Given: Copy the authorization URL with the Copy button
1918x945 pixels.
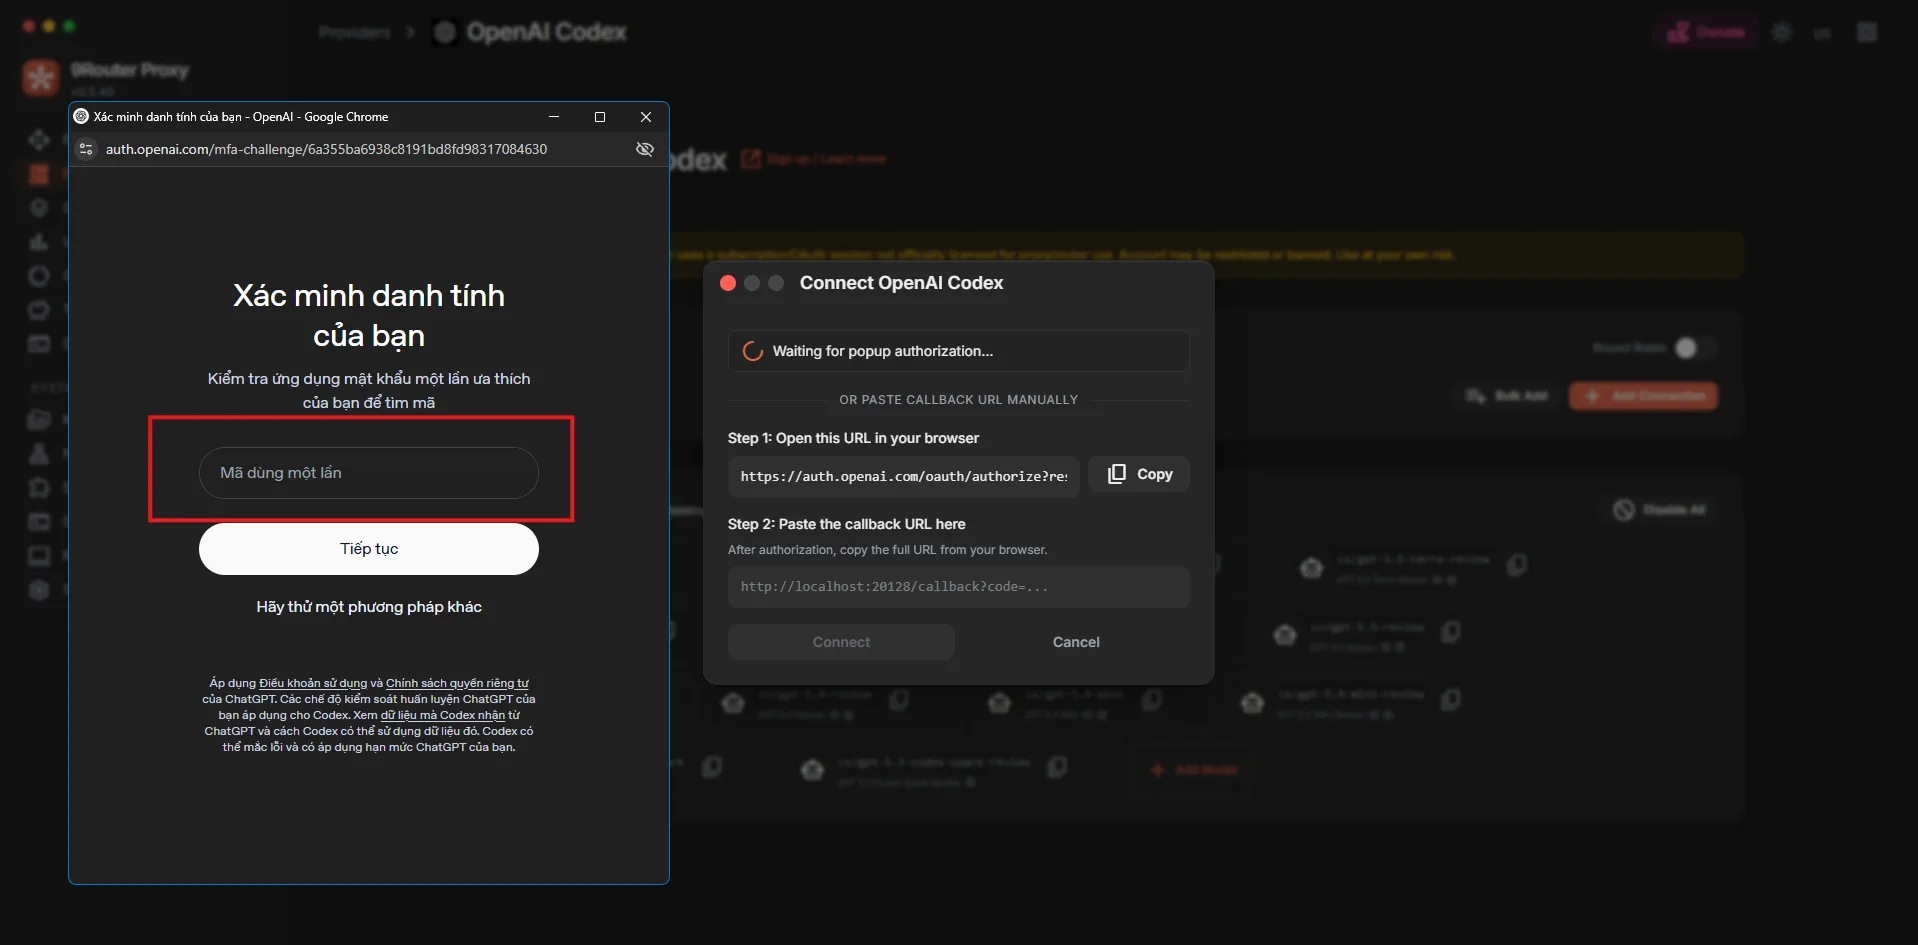Looking at the screenshot, I should pos(1139,474).
